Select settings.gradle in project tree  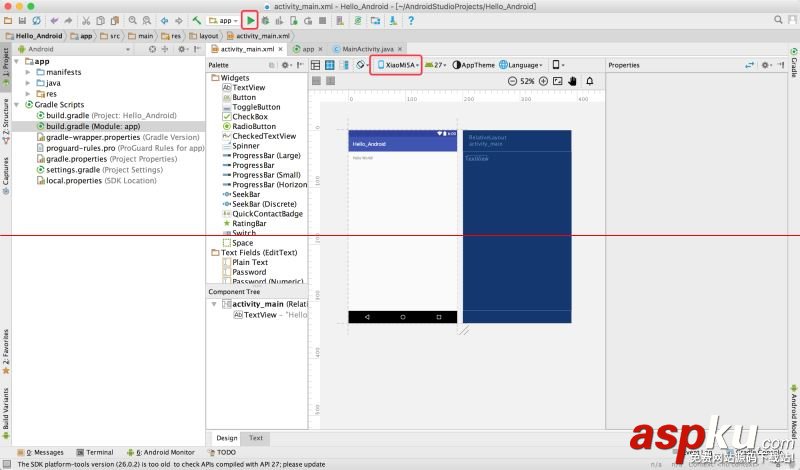(x=99, y=169)
